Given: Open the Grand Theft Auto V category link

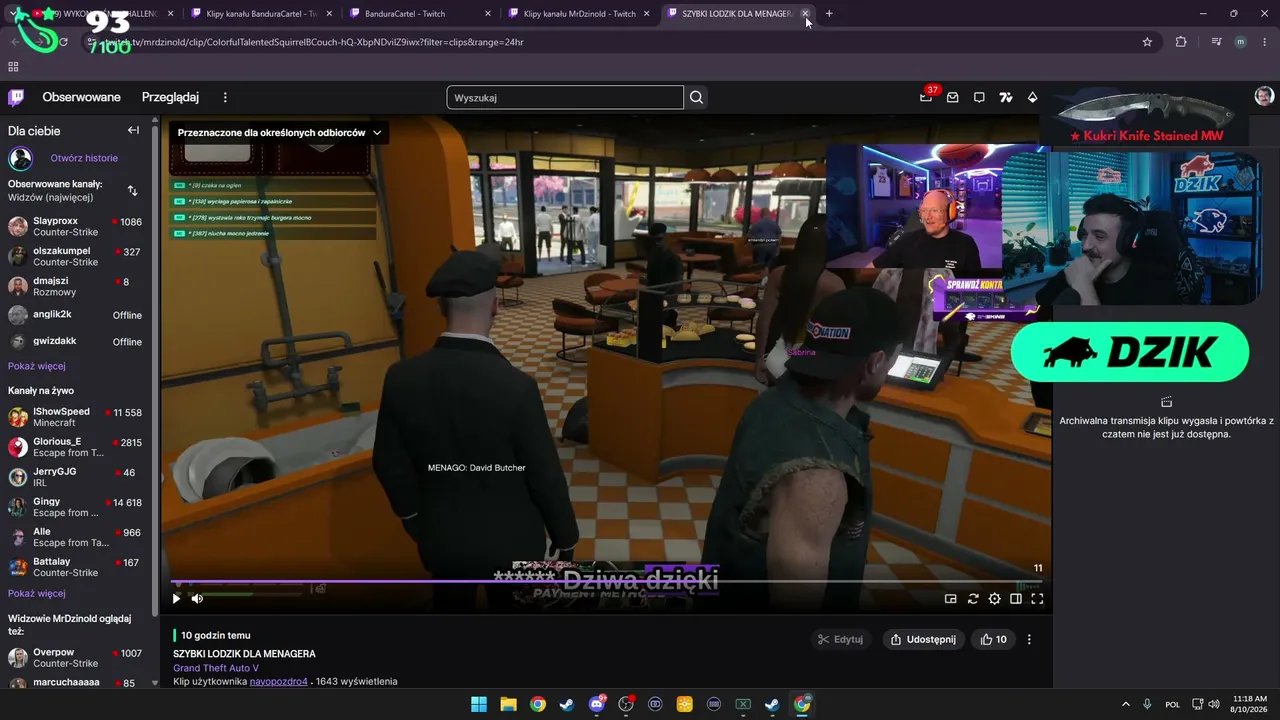Looking at the screenshot, I should 216,668.
